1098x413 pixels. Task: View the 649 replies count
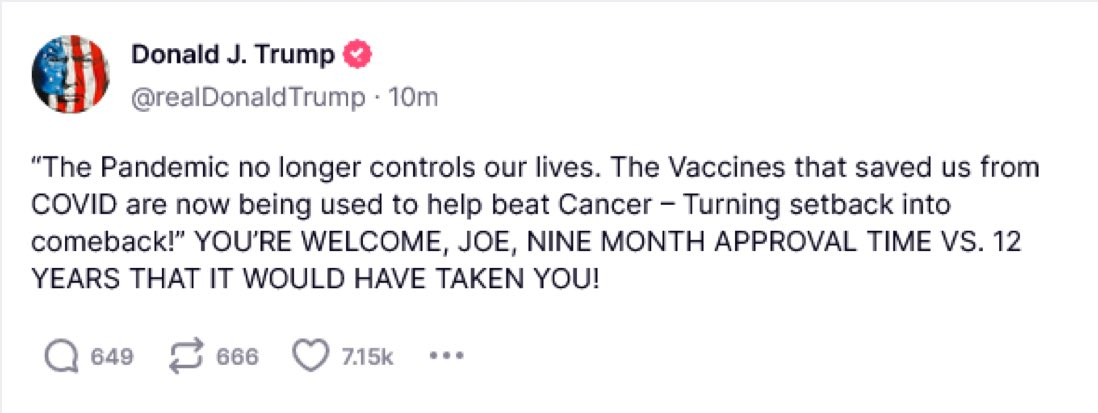(x=112, y=357)
